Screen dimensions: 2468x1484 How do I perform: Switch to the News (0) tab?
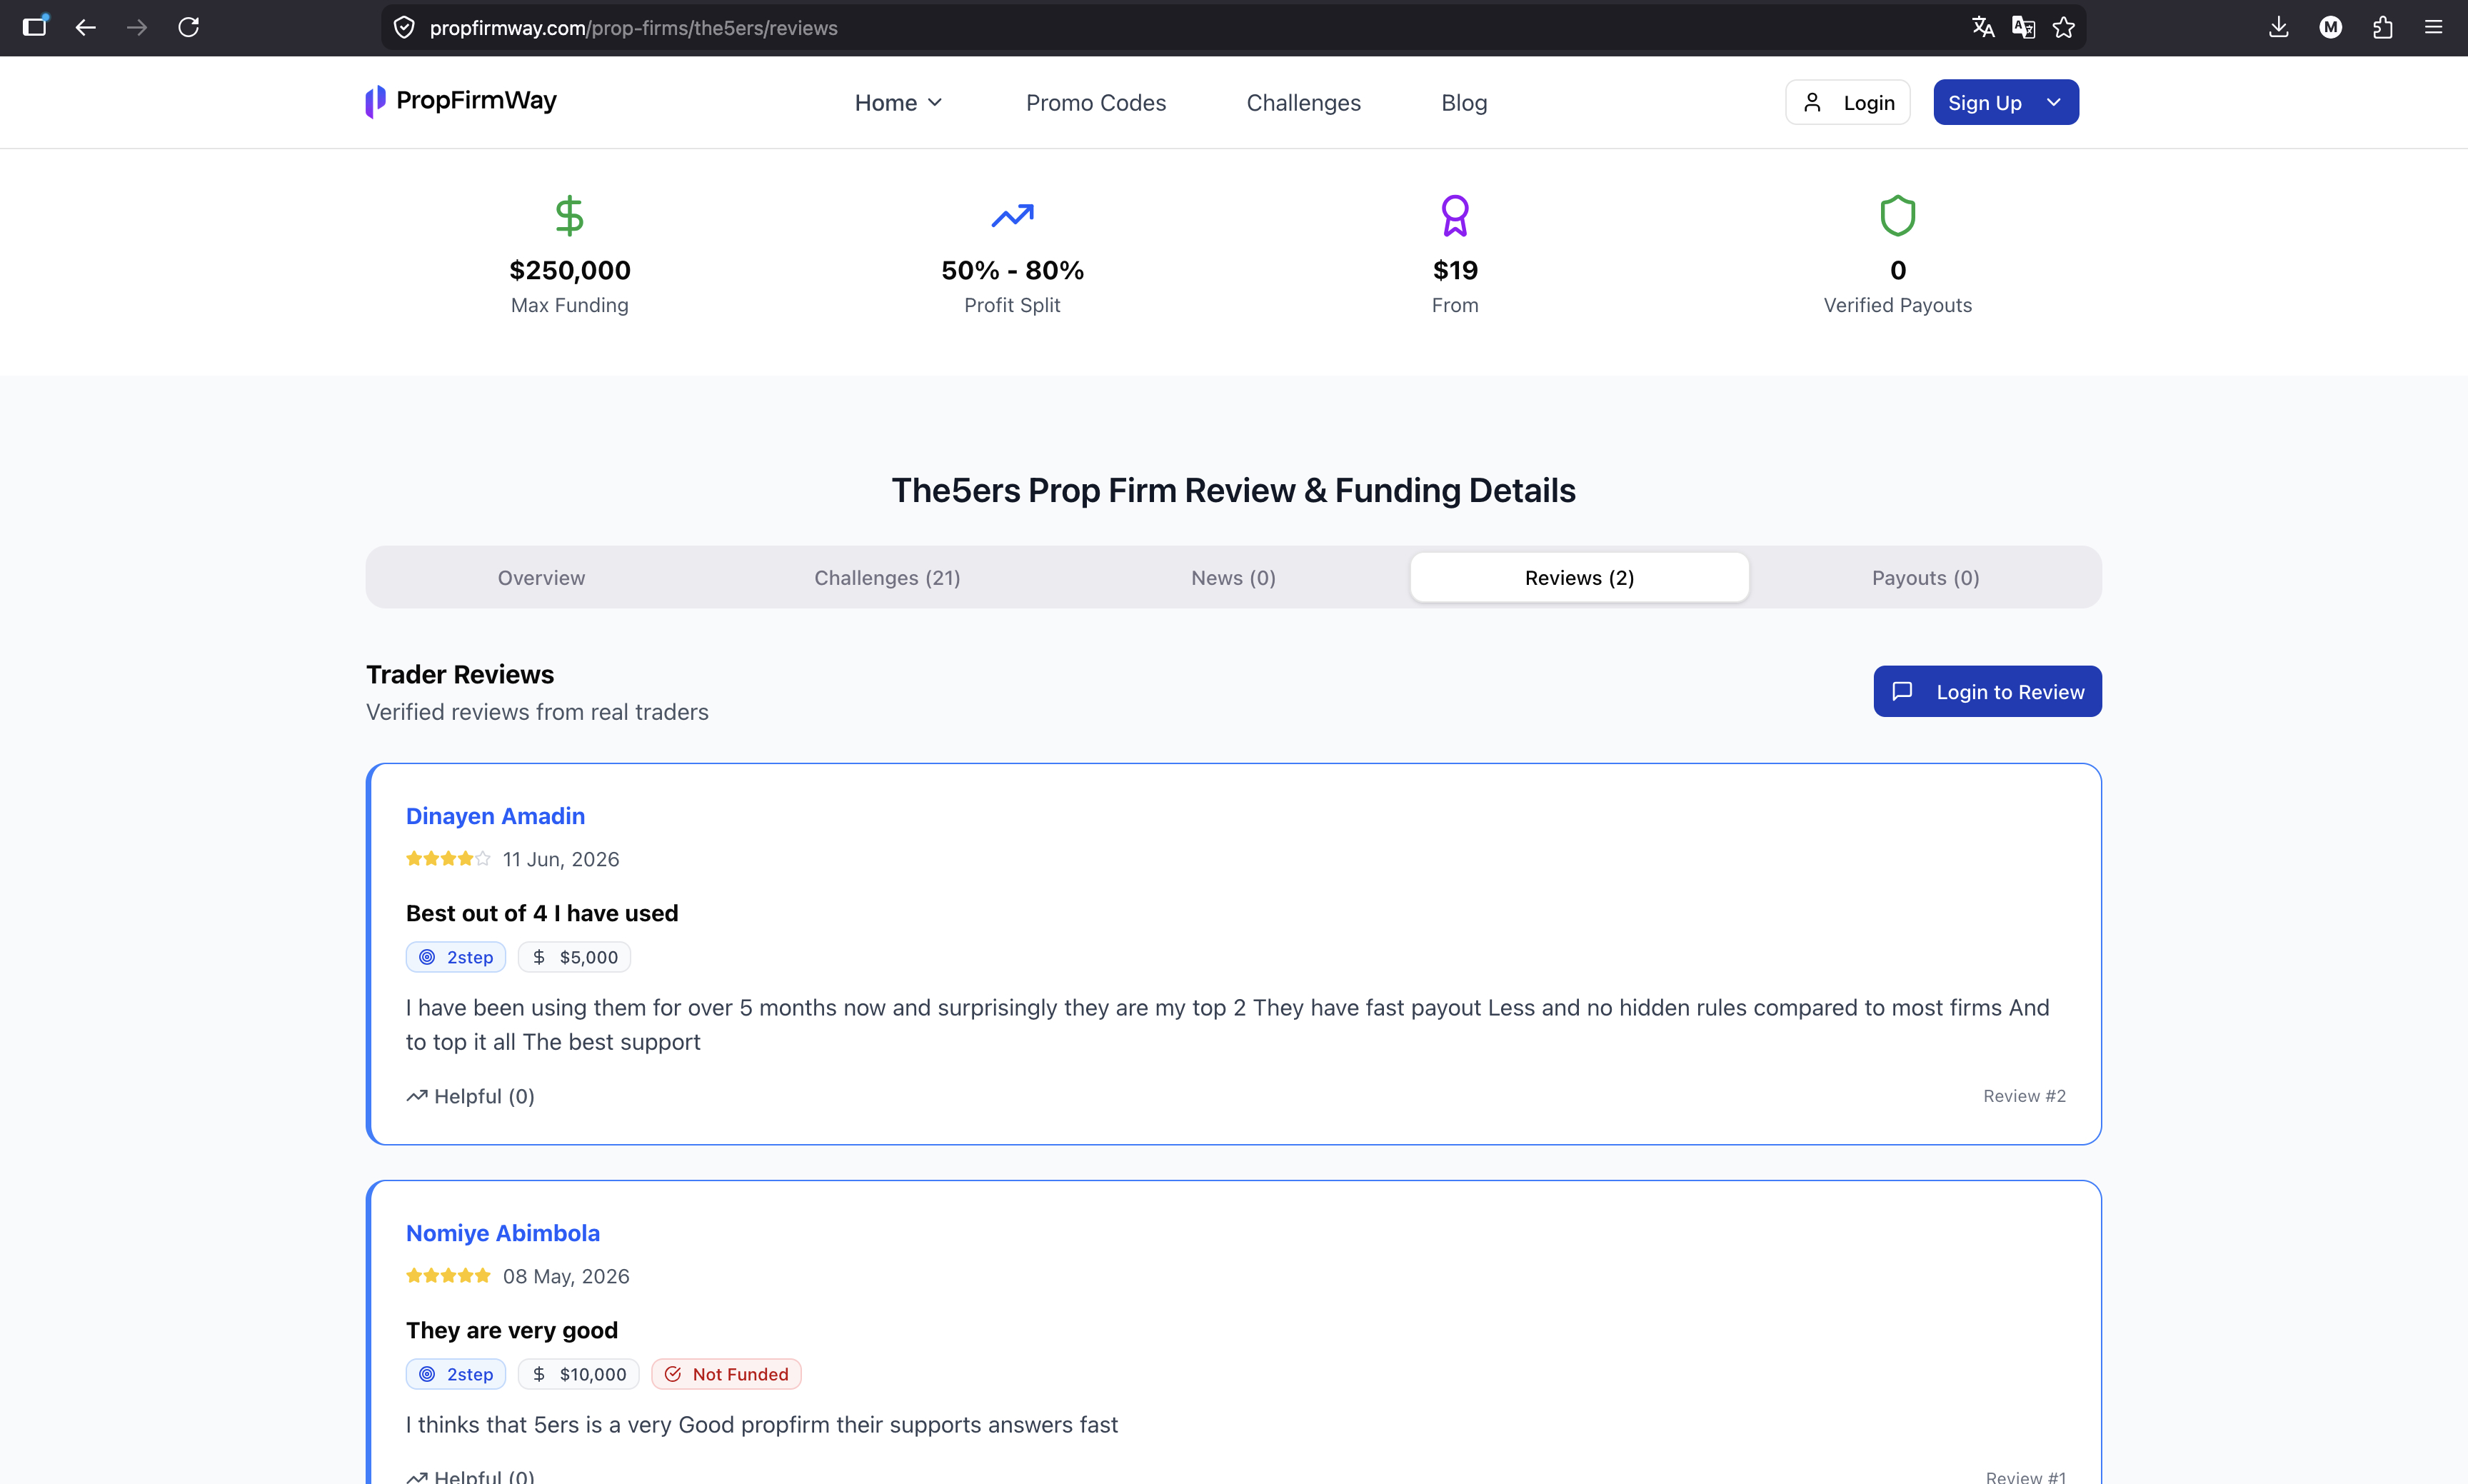tap(1233, 577)
